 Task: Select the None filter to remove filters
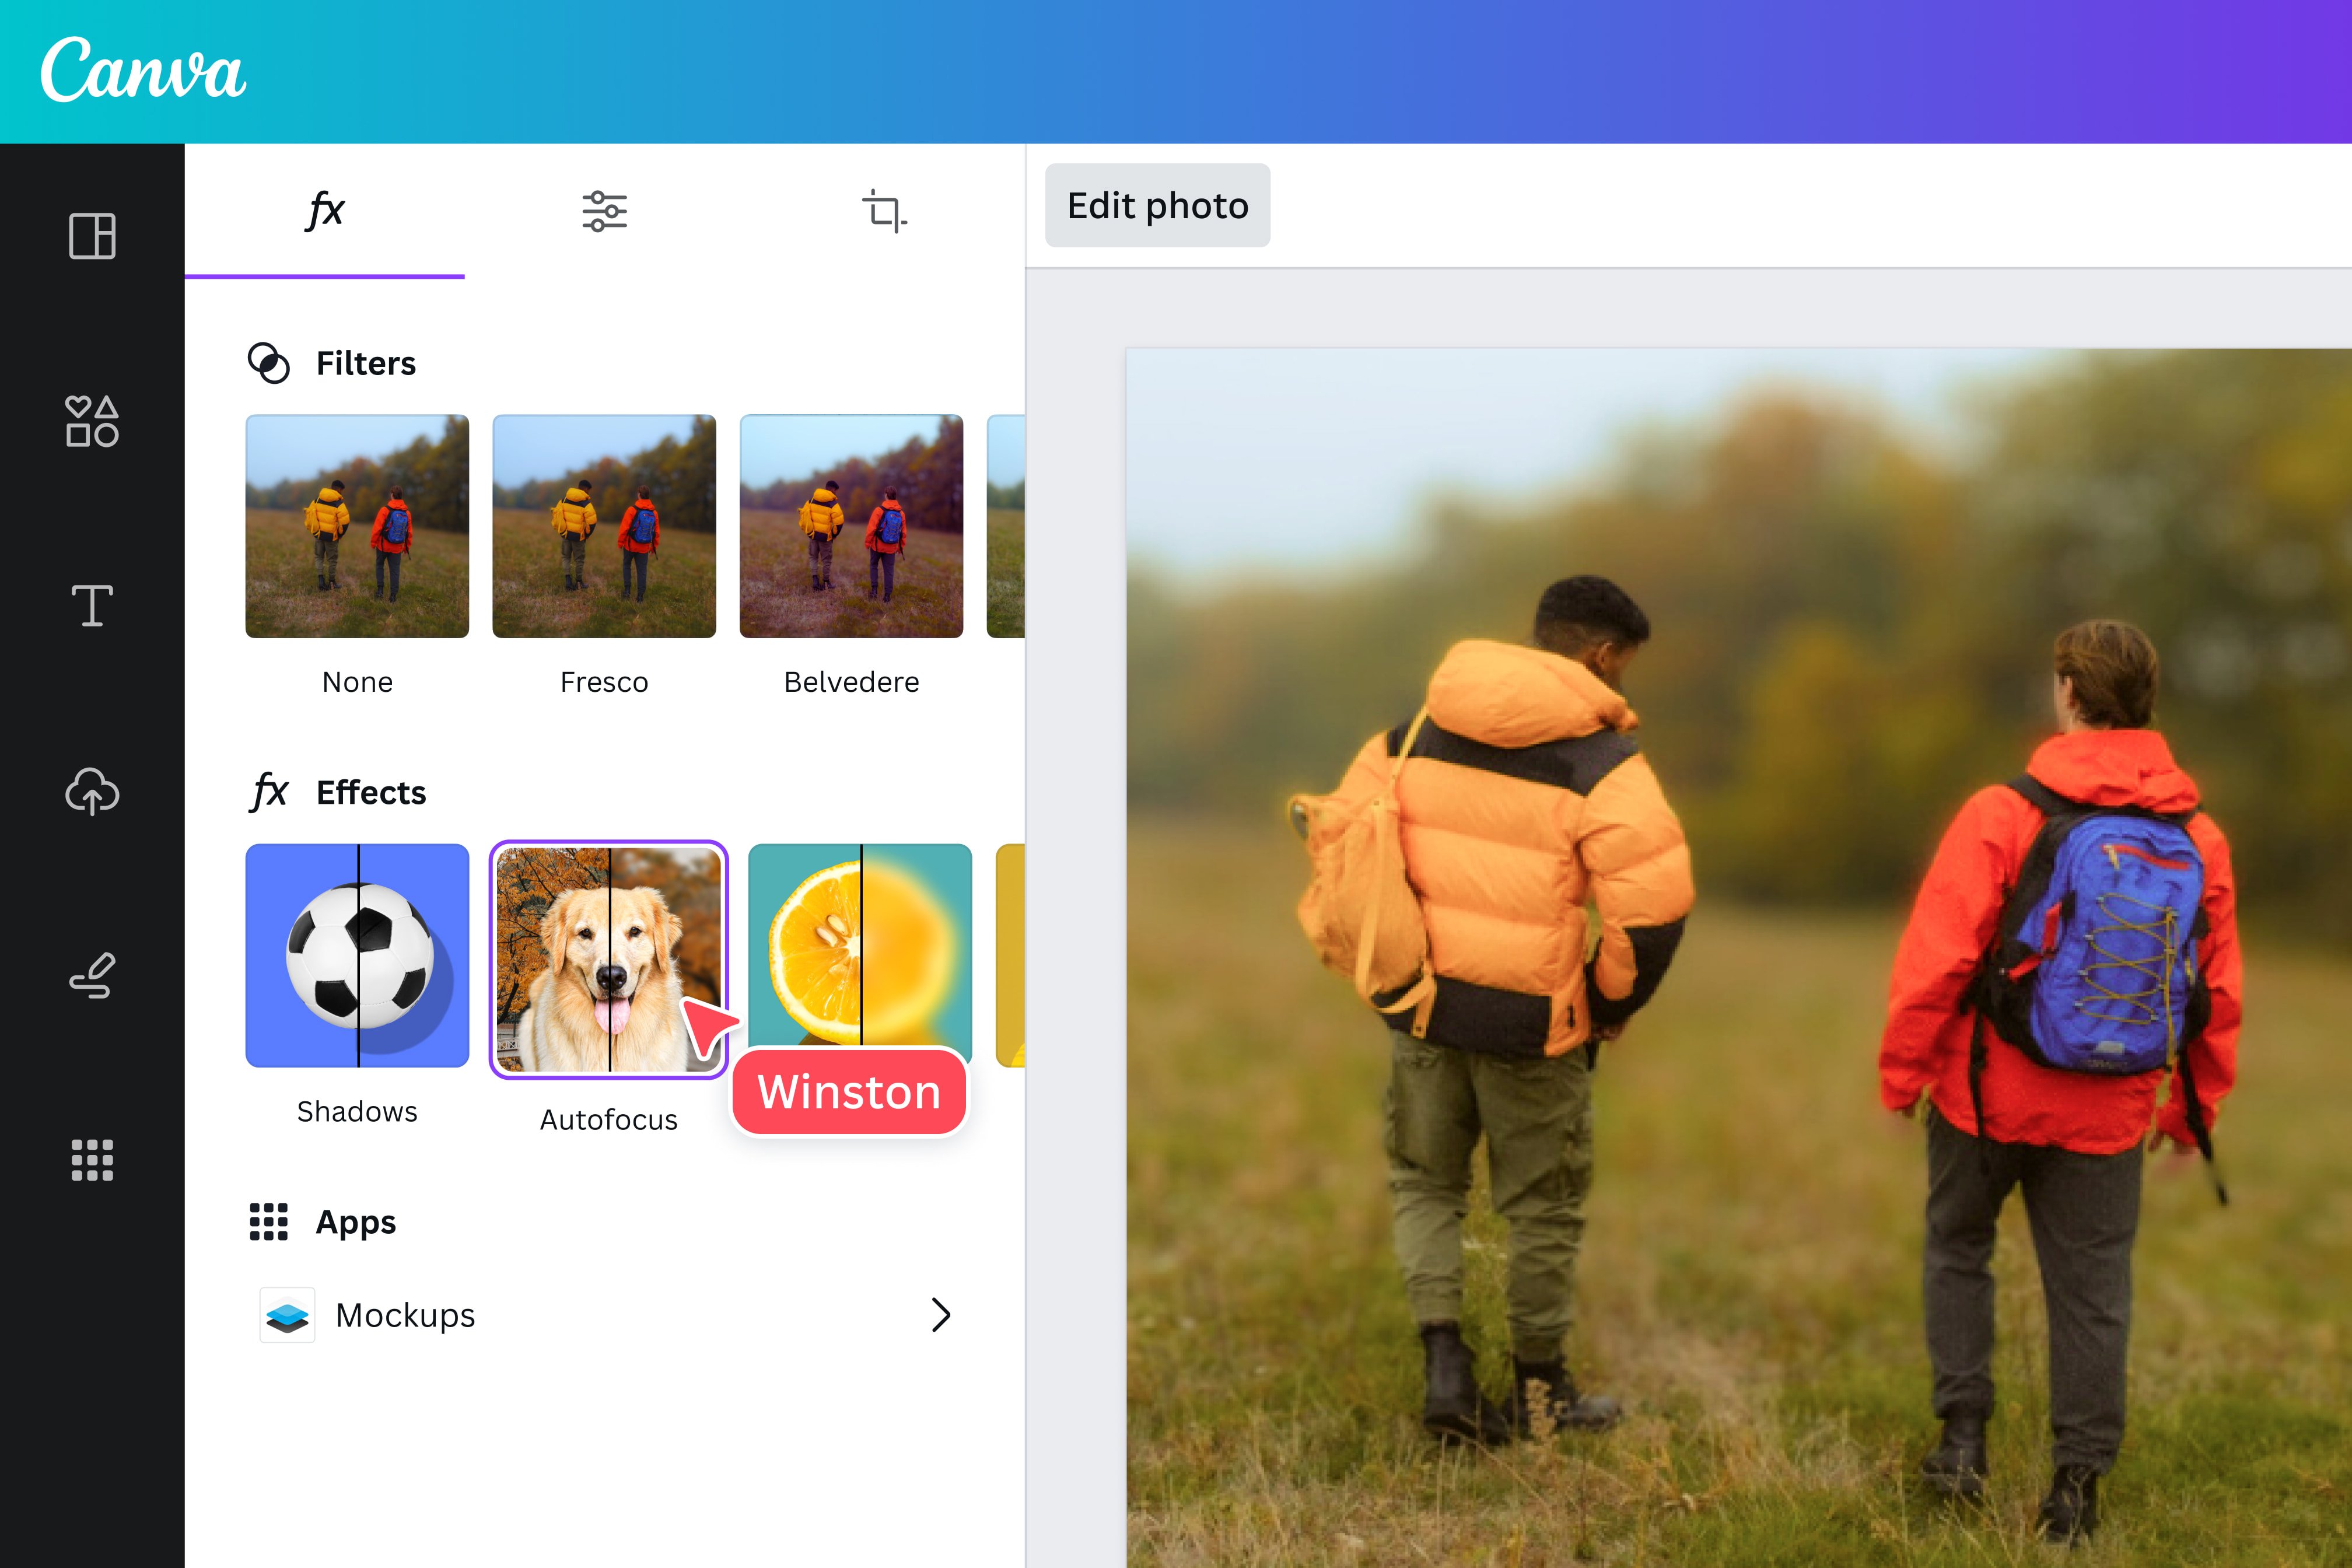(x=357, y=527)
